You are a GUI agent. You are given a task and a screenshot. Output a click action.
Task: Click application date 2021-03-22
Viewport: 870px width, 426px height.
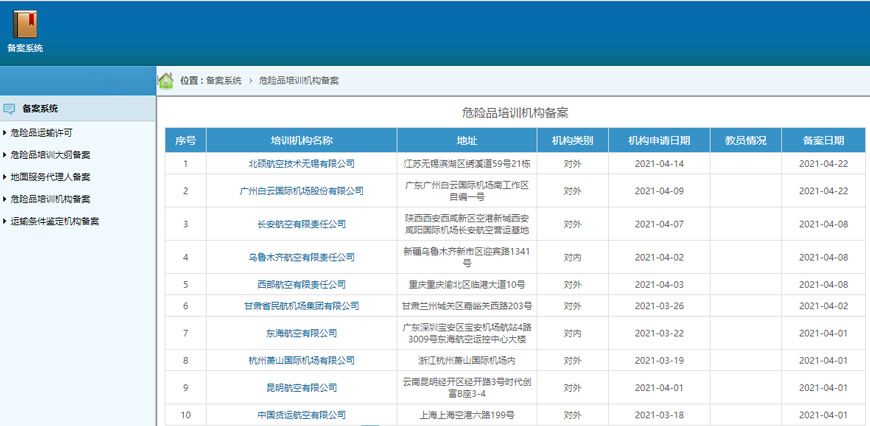[659, 333]
